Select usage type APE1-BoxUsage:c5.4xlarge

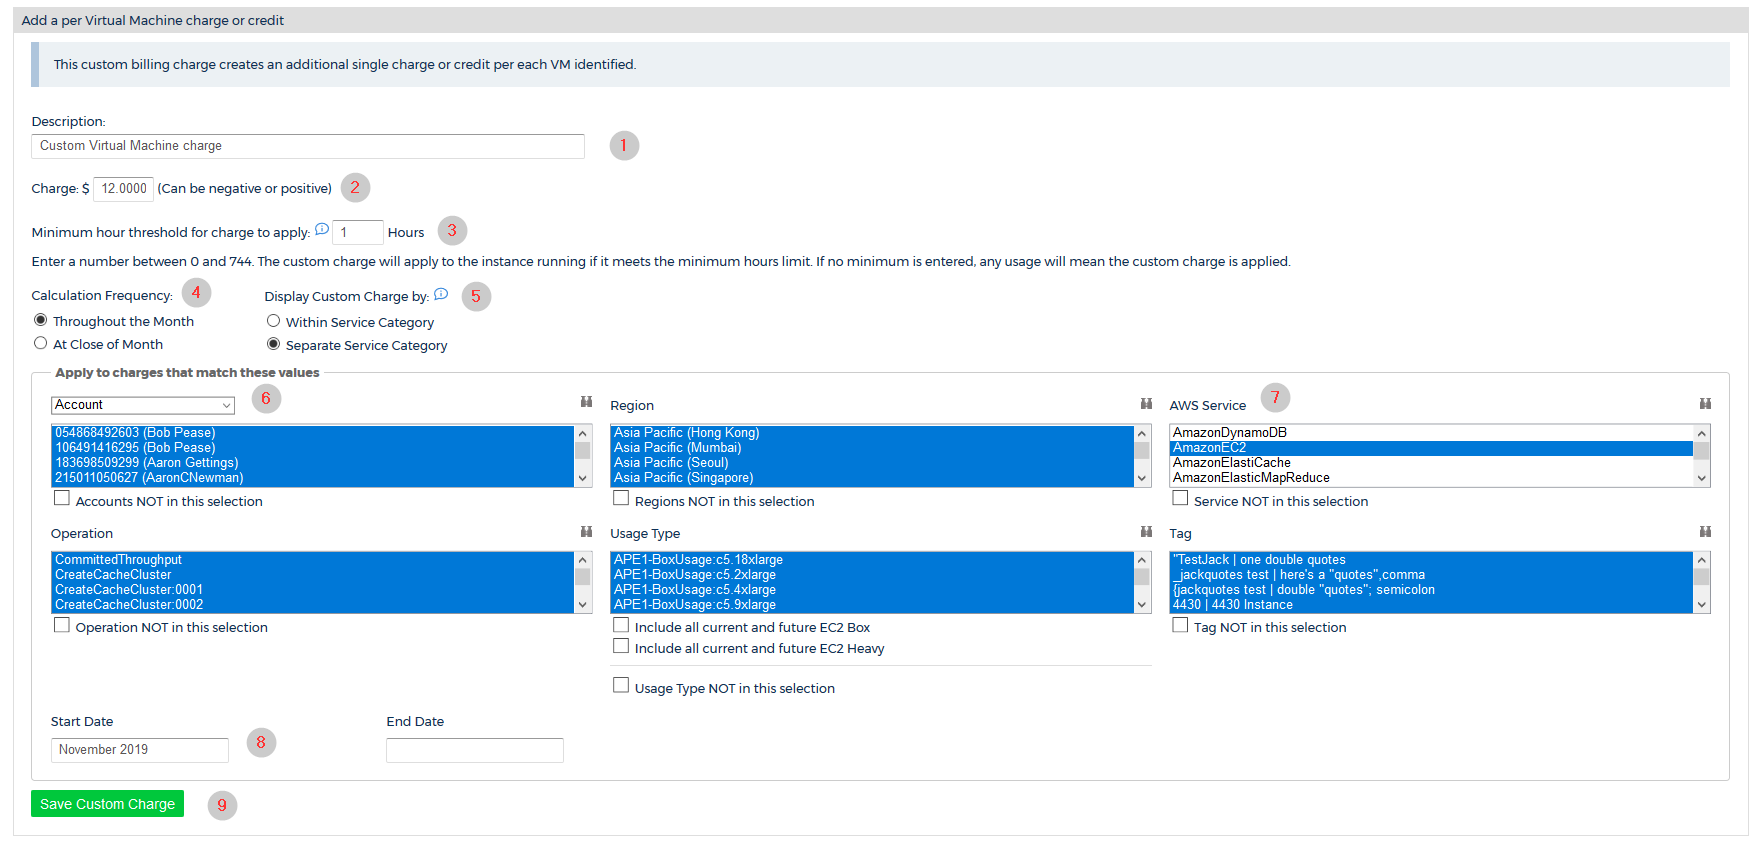click(x=872, y=590)
